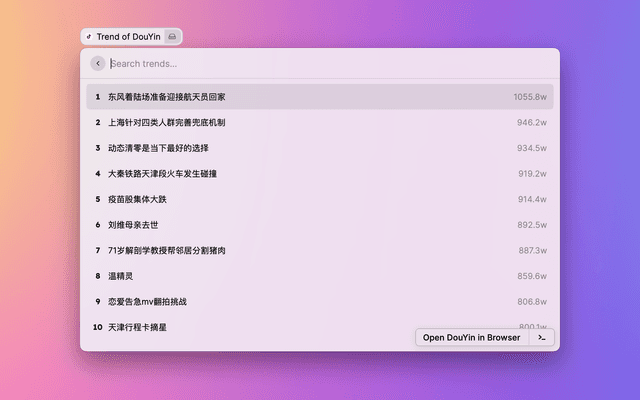Image resolution: width=640 pixels, height=400 pixels.
Task: Open the actions panel terminal-prompt icon
Action: (542, 337)
